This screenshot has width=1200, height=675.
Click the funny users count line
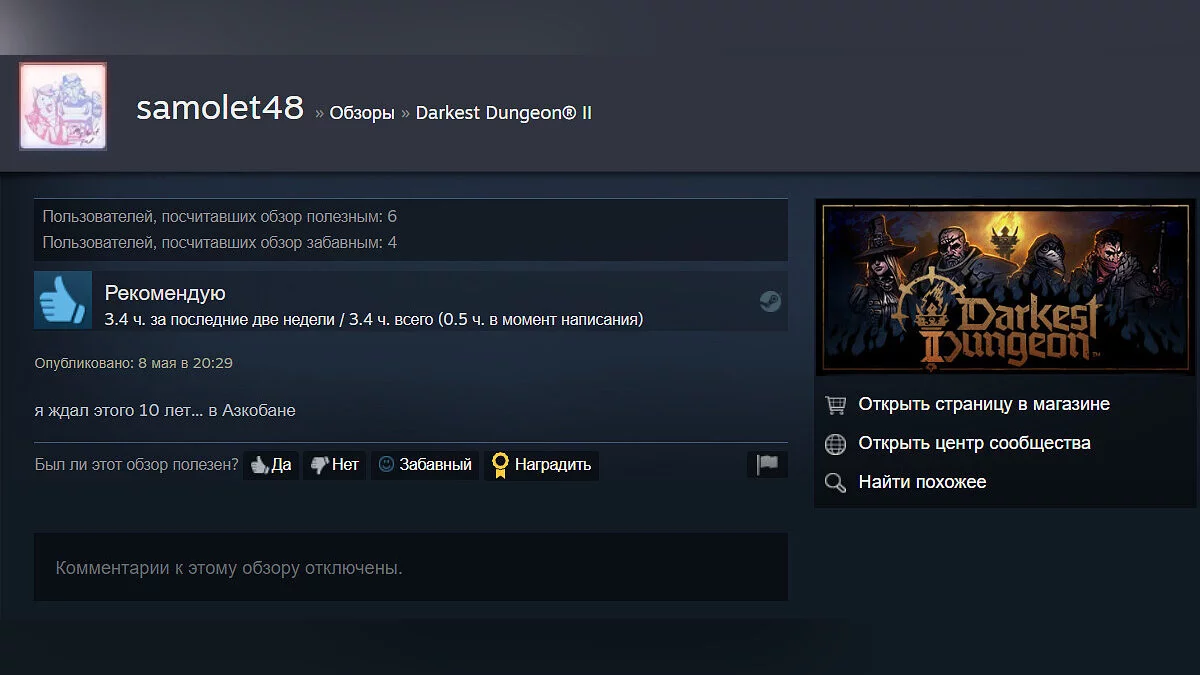pyautogui.click(x=220, y=242)
